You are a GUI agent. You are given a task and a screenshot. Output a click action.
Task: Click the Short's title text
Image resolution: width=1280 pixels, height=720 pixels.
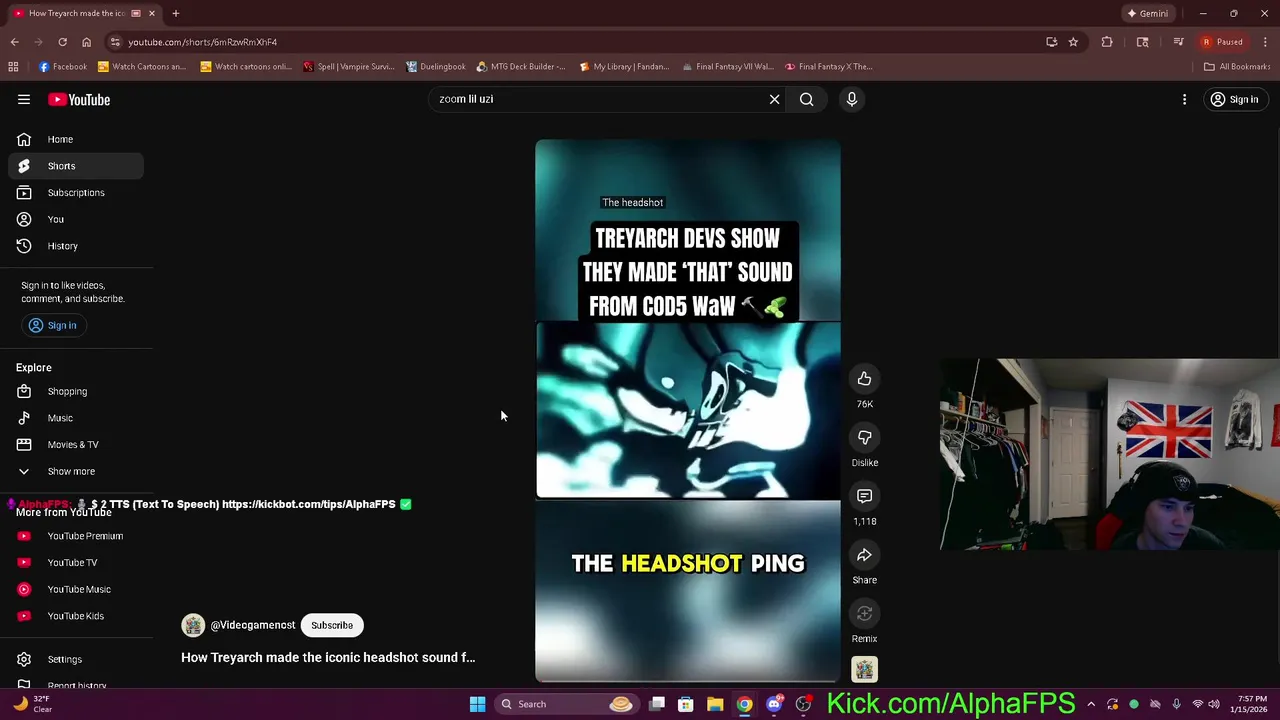pyautogui.click(x=328, y=657)
